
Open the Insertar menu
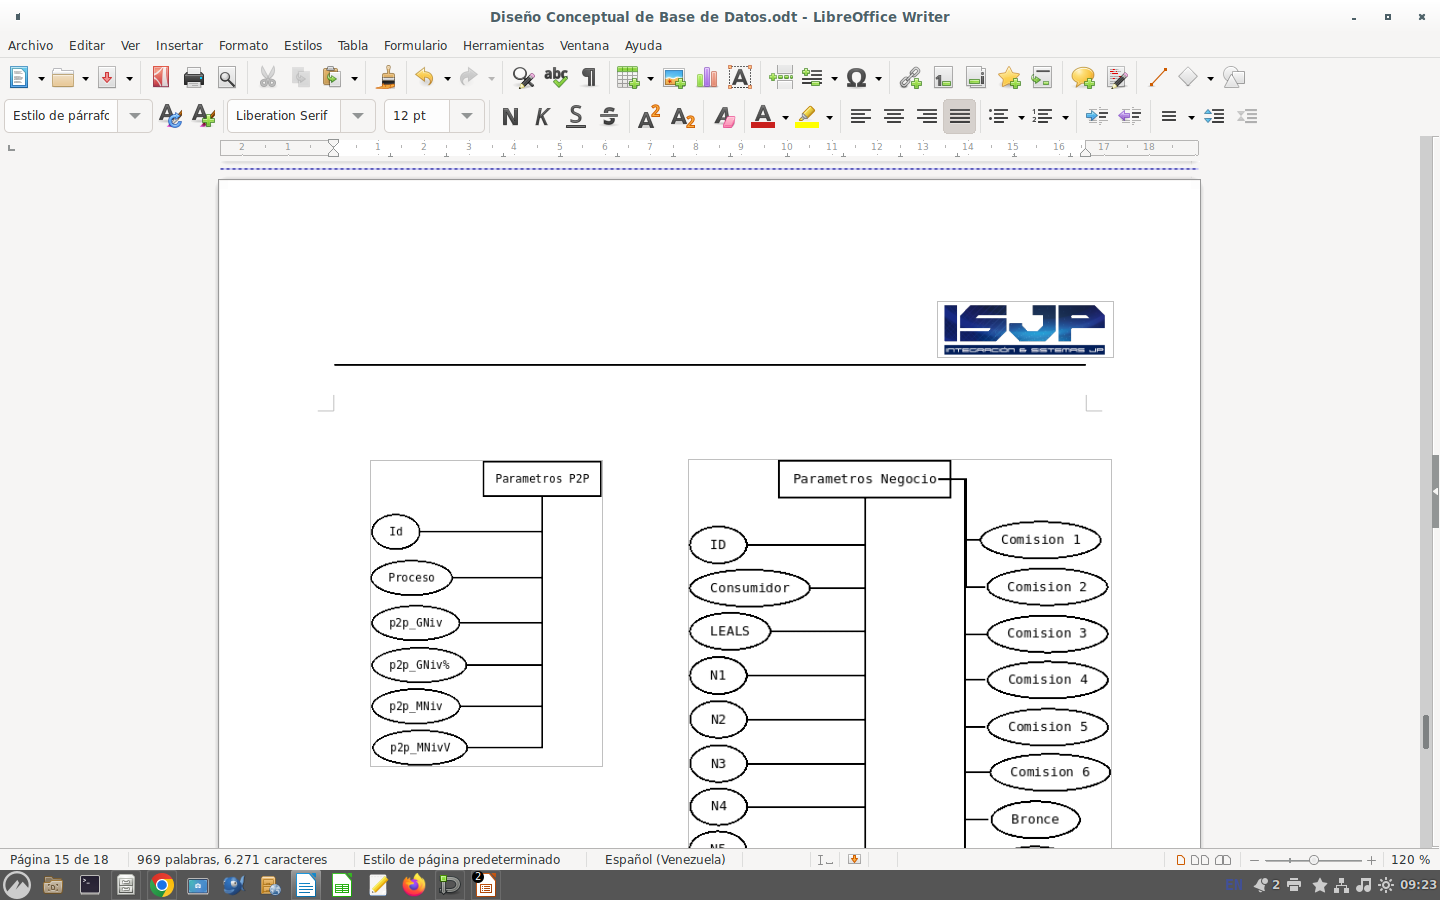click(x=179, y=45)
